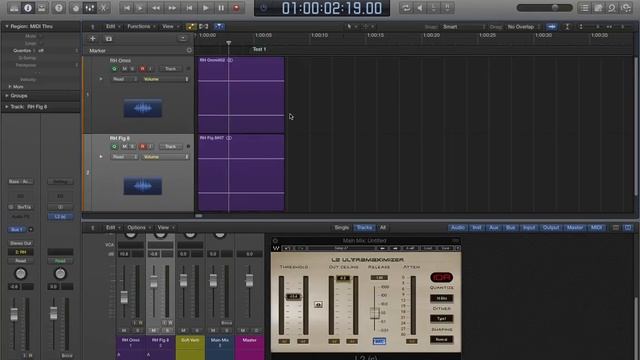Toggle power button on RH Omni track
This screenshot has height=360, width=640.
pos(114,69)
